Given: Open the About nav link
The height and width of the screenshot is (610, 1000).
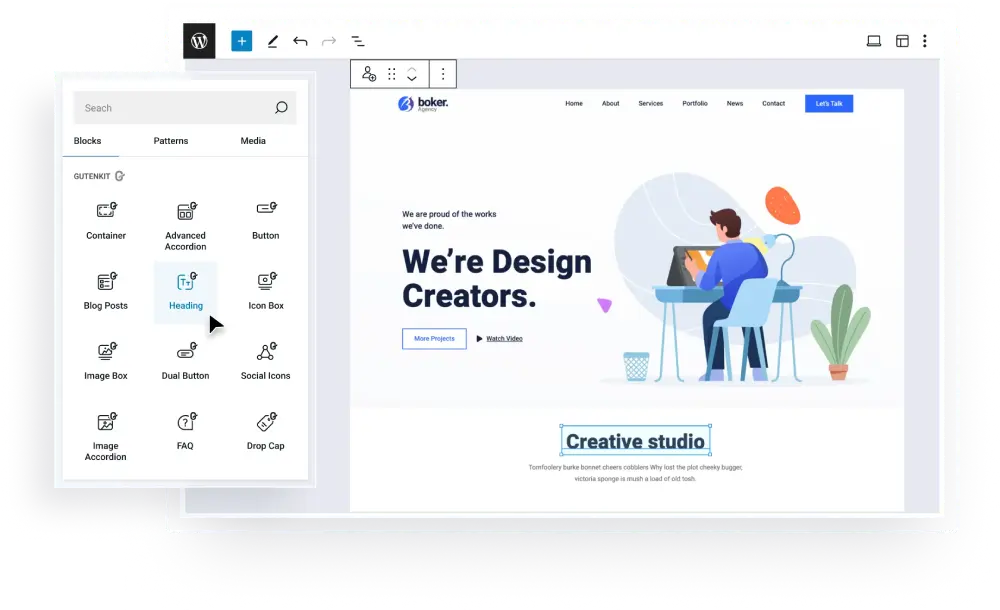Looking at the screenshot, I should point(610,103).
